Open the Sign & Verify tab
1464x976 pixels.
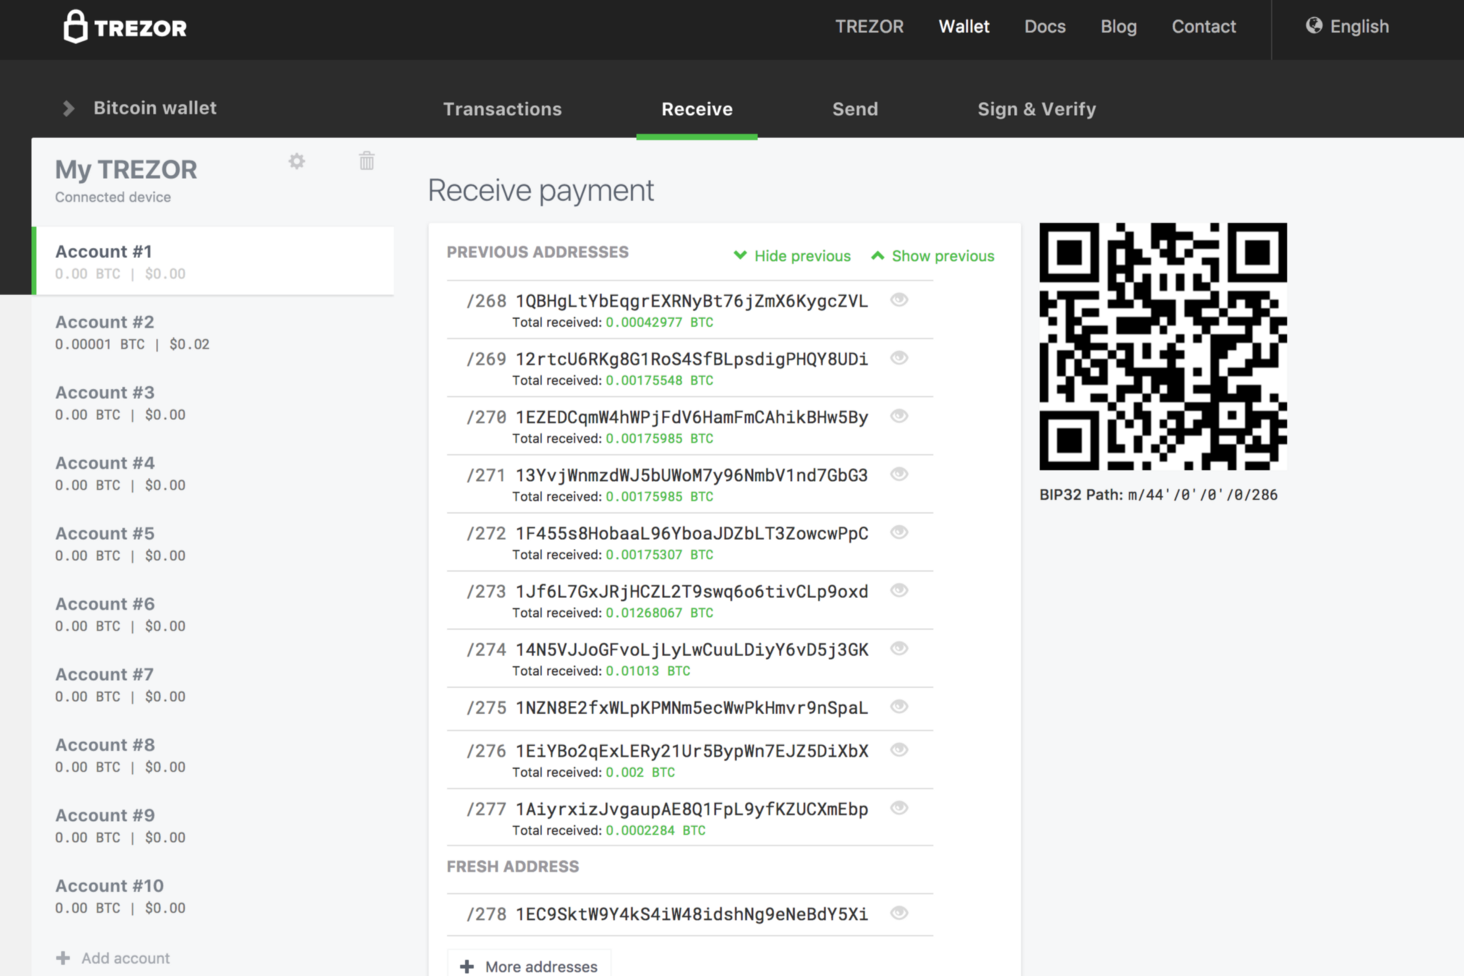[1037, 109]
